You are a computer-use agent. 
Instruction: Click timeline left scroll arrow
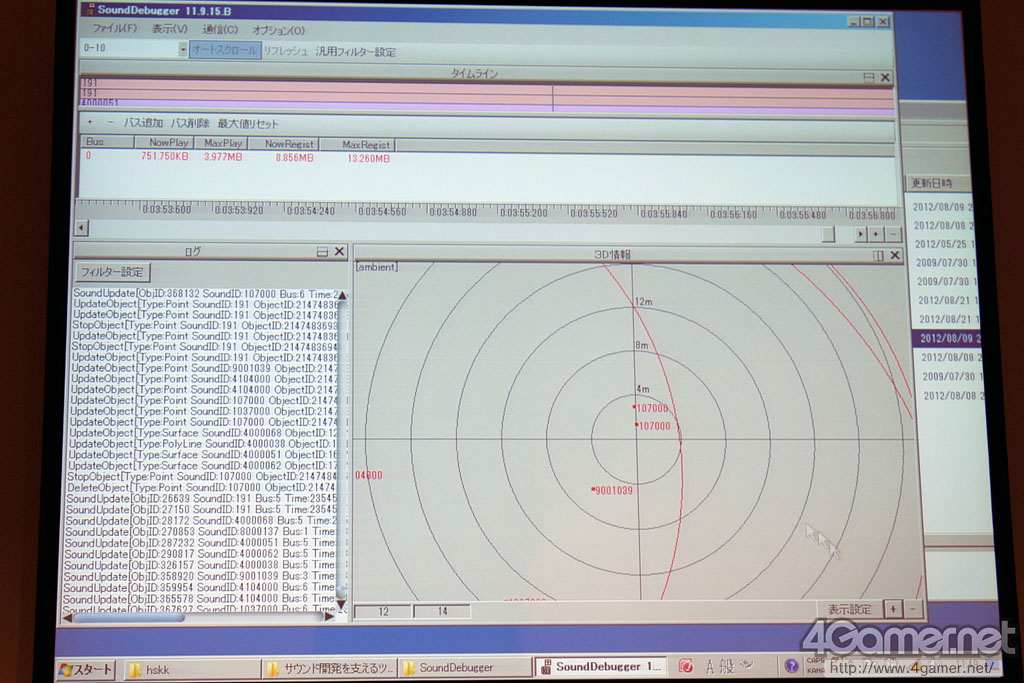[x=82, y=228]
